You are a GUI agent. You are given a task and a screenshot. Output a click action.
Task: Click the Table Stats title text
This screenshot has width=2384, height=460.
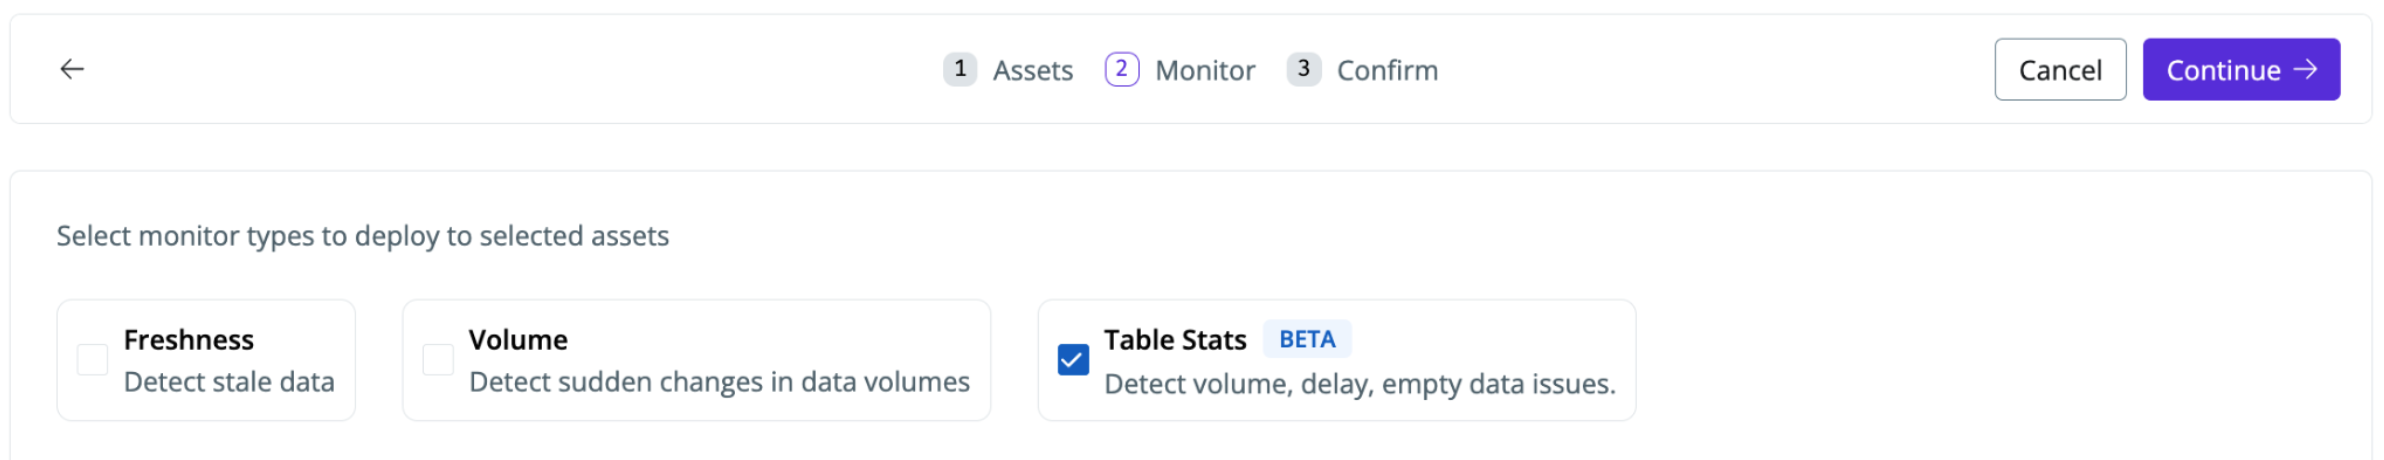click(x=1175, y=340)
